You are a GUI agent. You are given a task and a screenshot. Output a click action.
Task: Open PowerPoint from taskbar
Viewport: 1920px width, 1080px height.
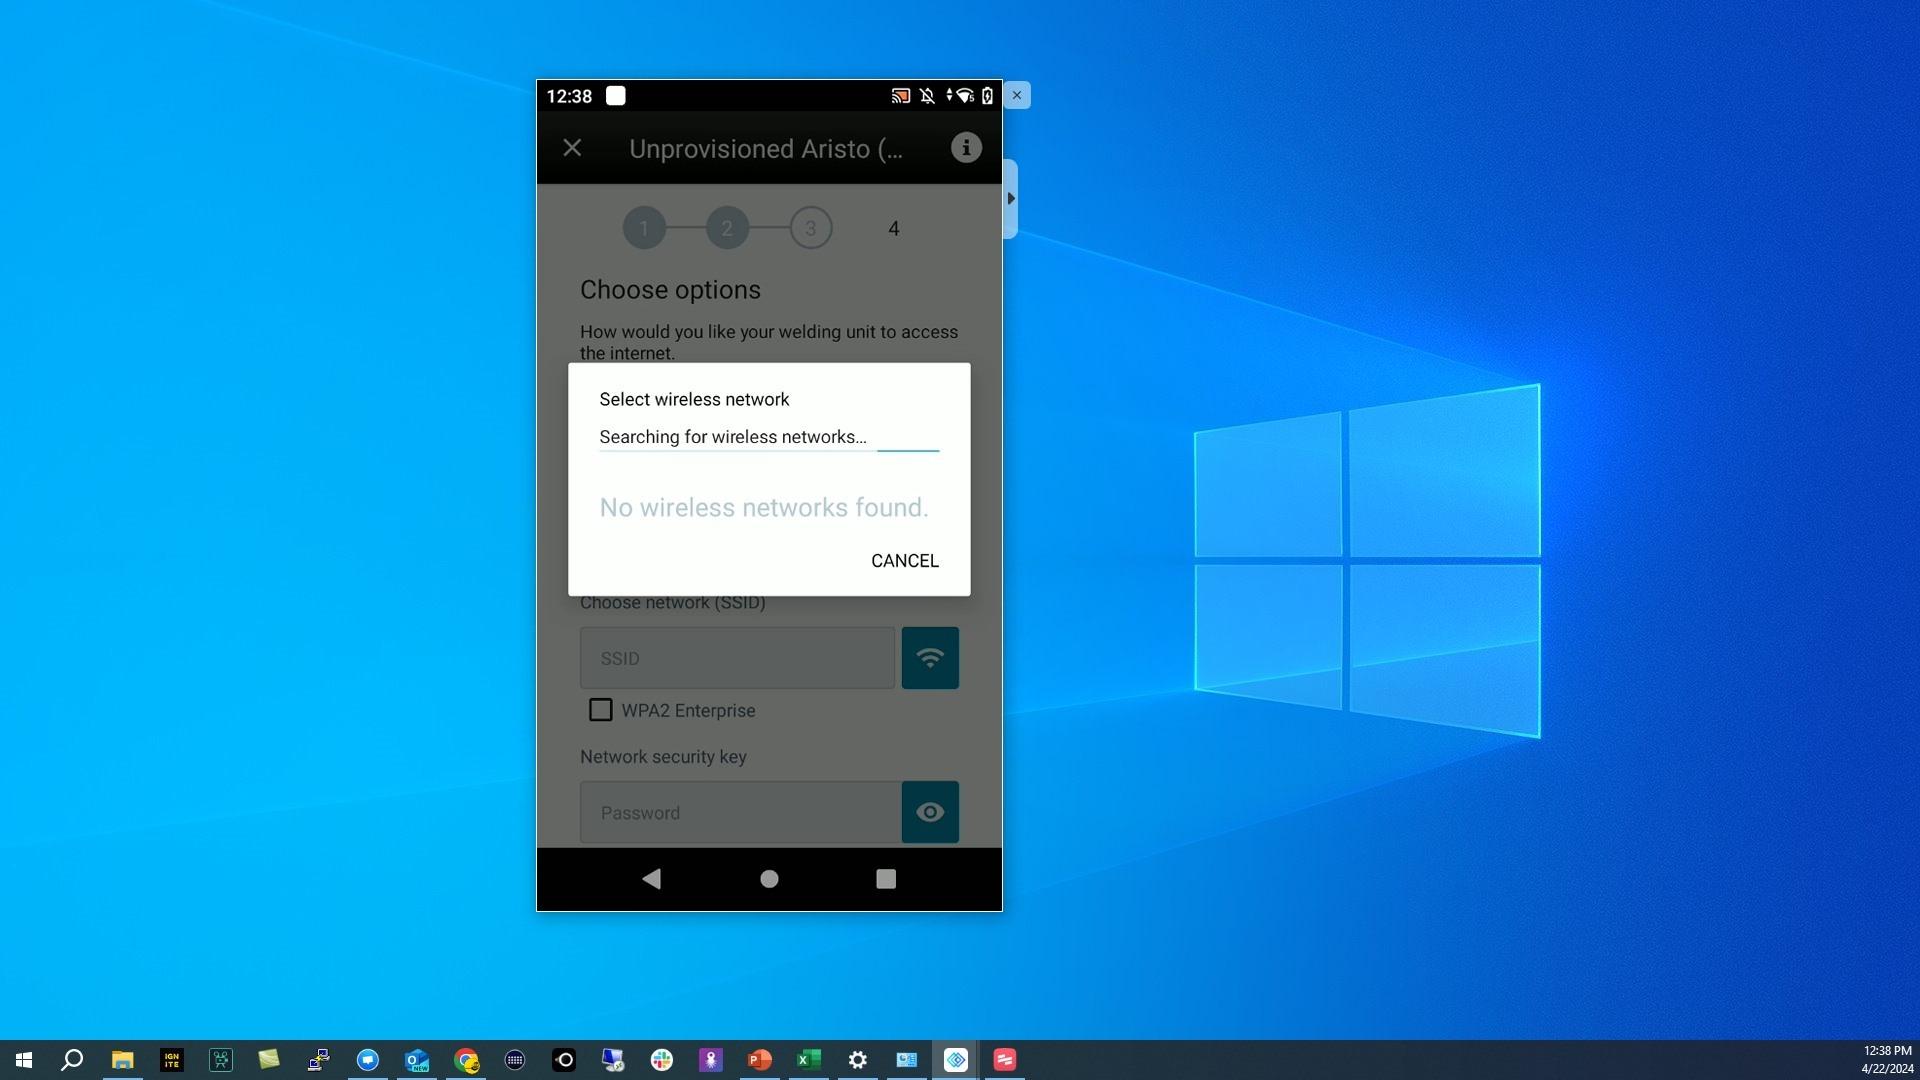760,1060
